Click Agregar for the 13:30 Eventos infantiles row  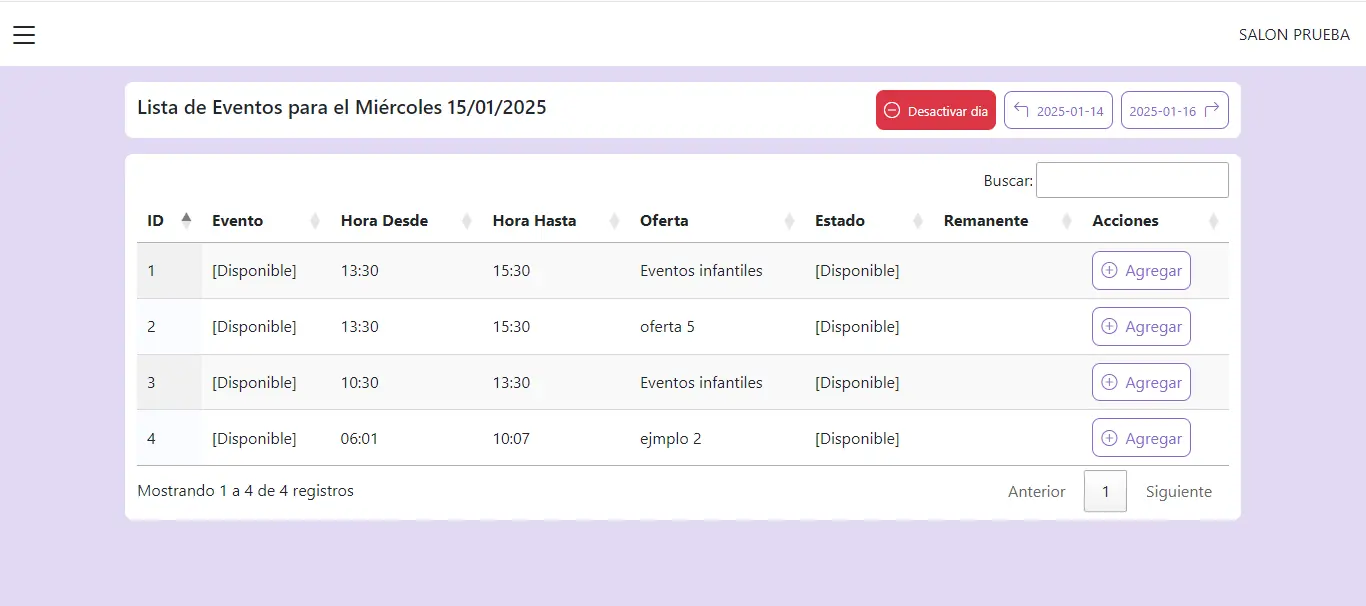point(1141,271)
